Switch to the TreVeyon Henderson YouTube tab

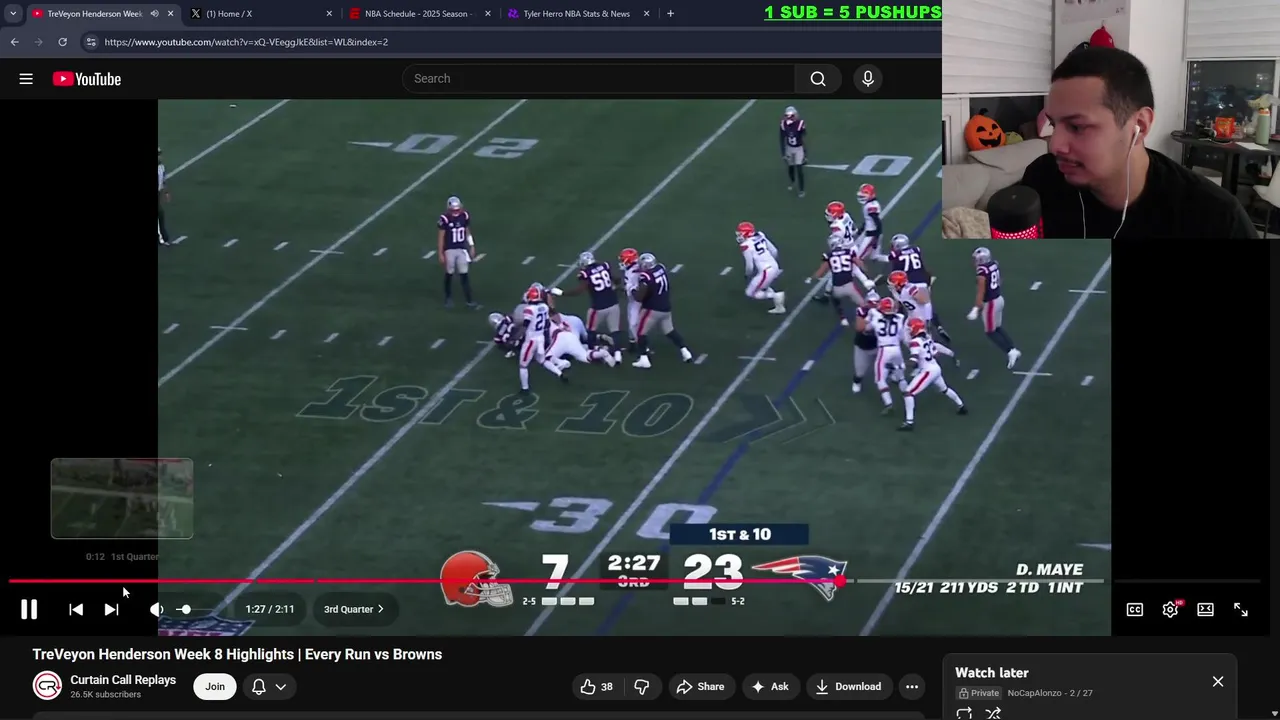point(94,14)
